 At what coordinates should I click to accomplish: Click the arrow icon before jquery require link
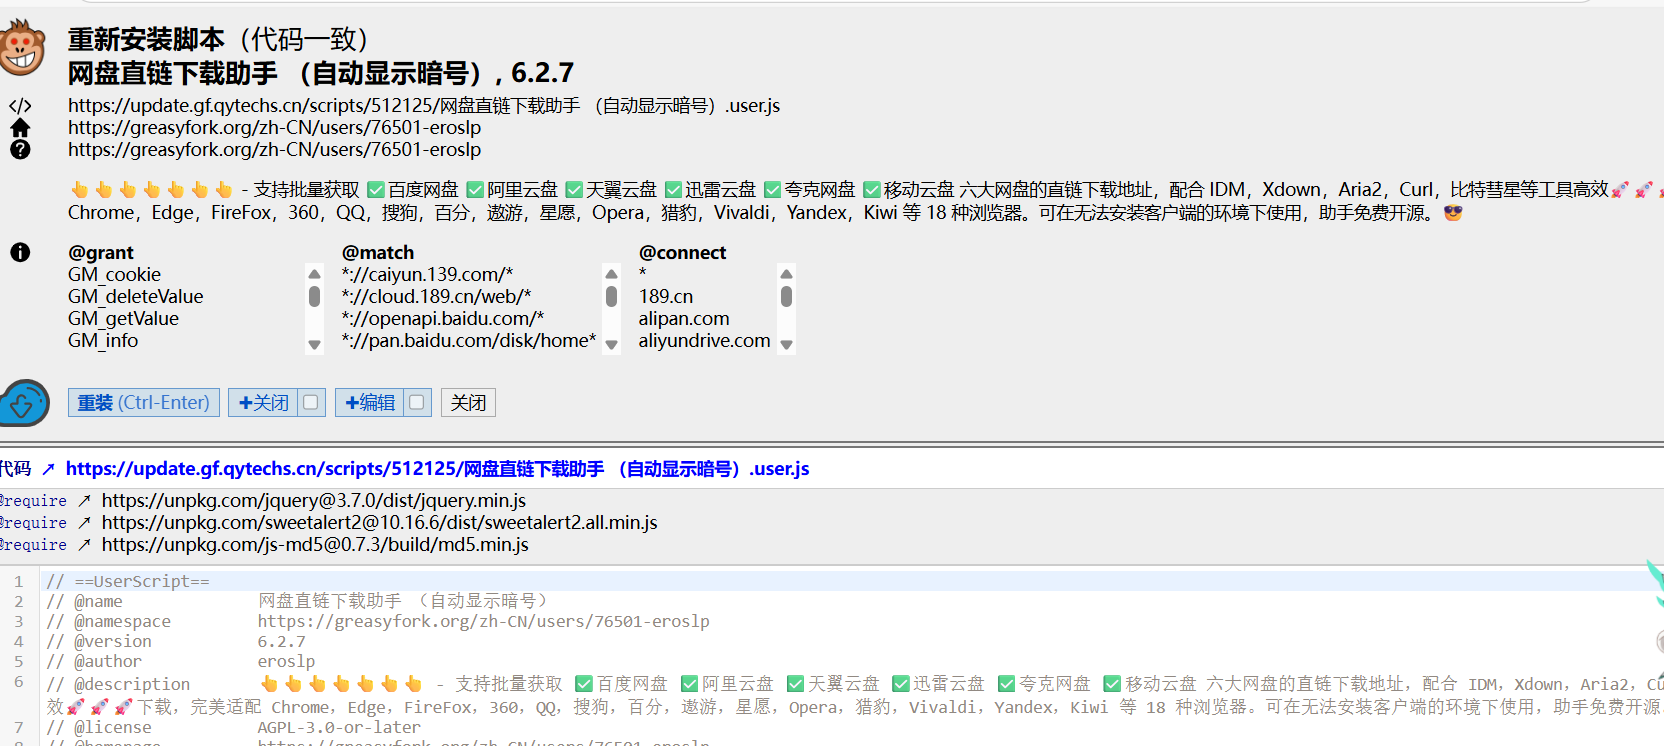click(x=84, y=500)
